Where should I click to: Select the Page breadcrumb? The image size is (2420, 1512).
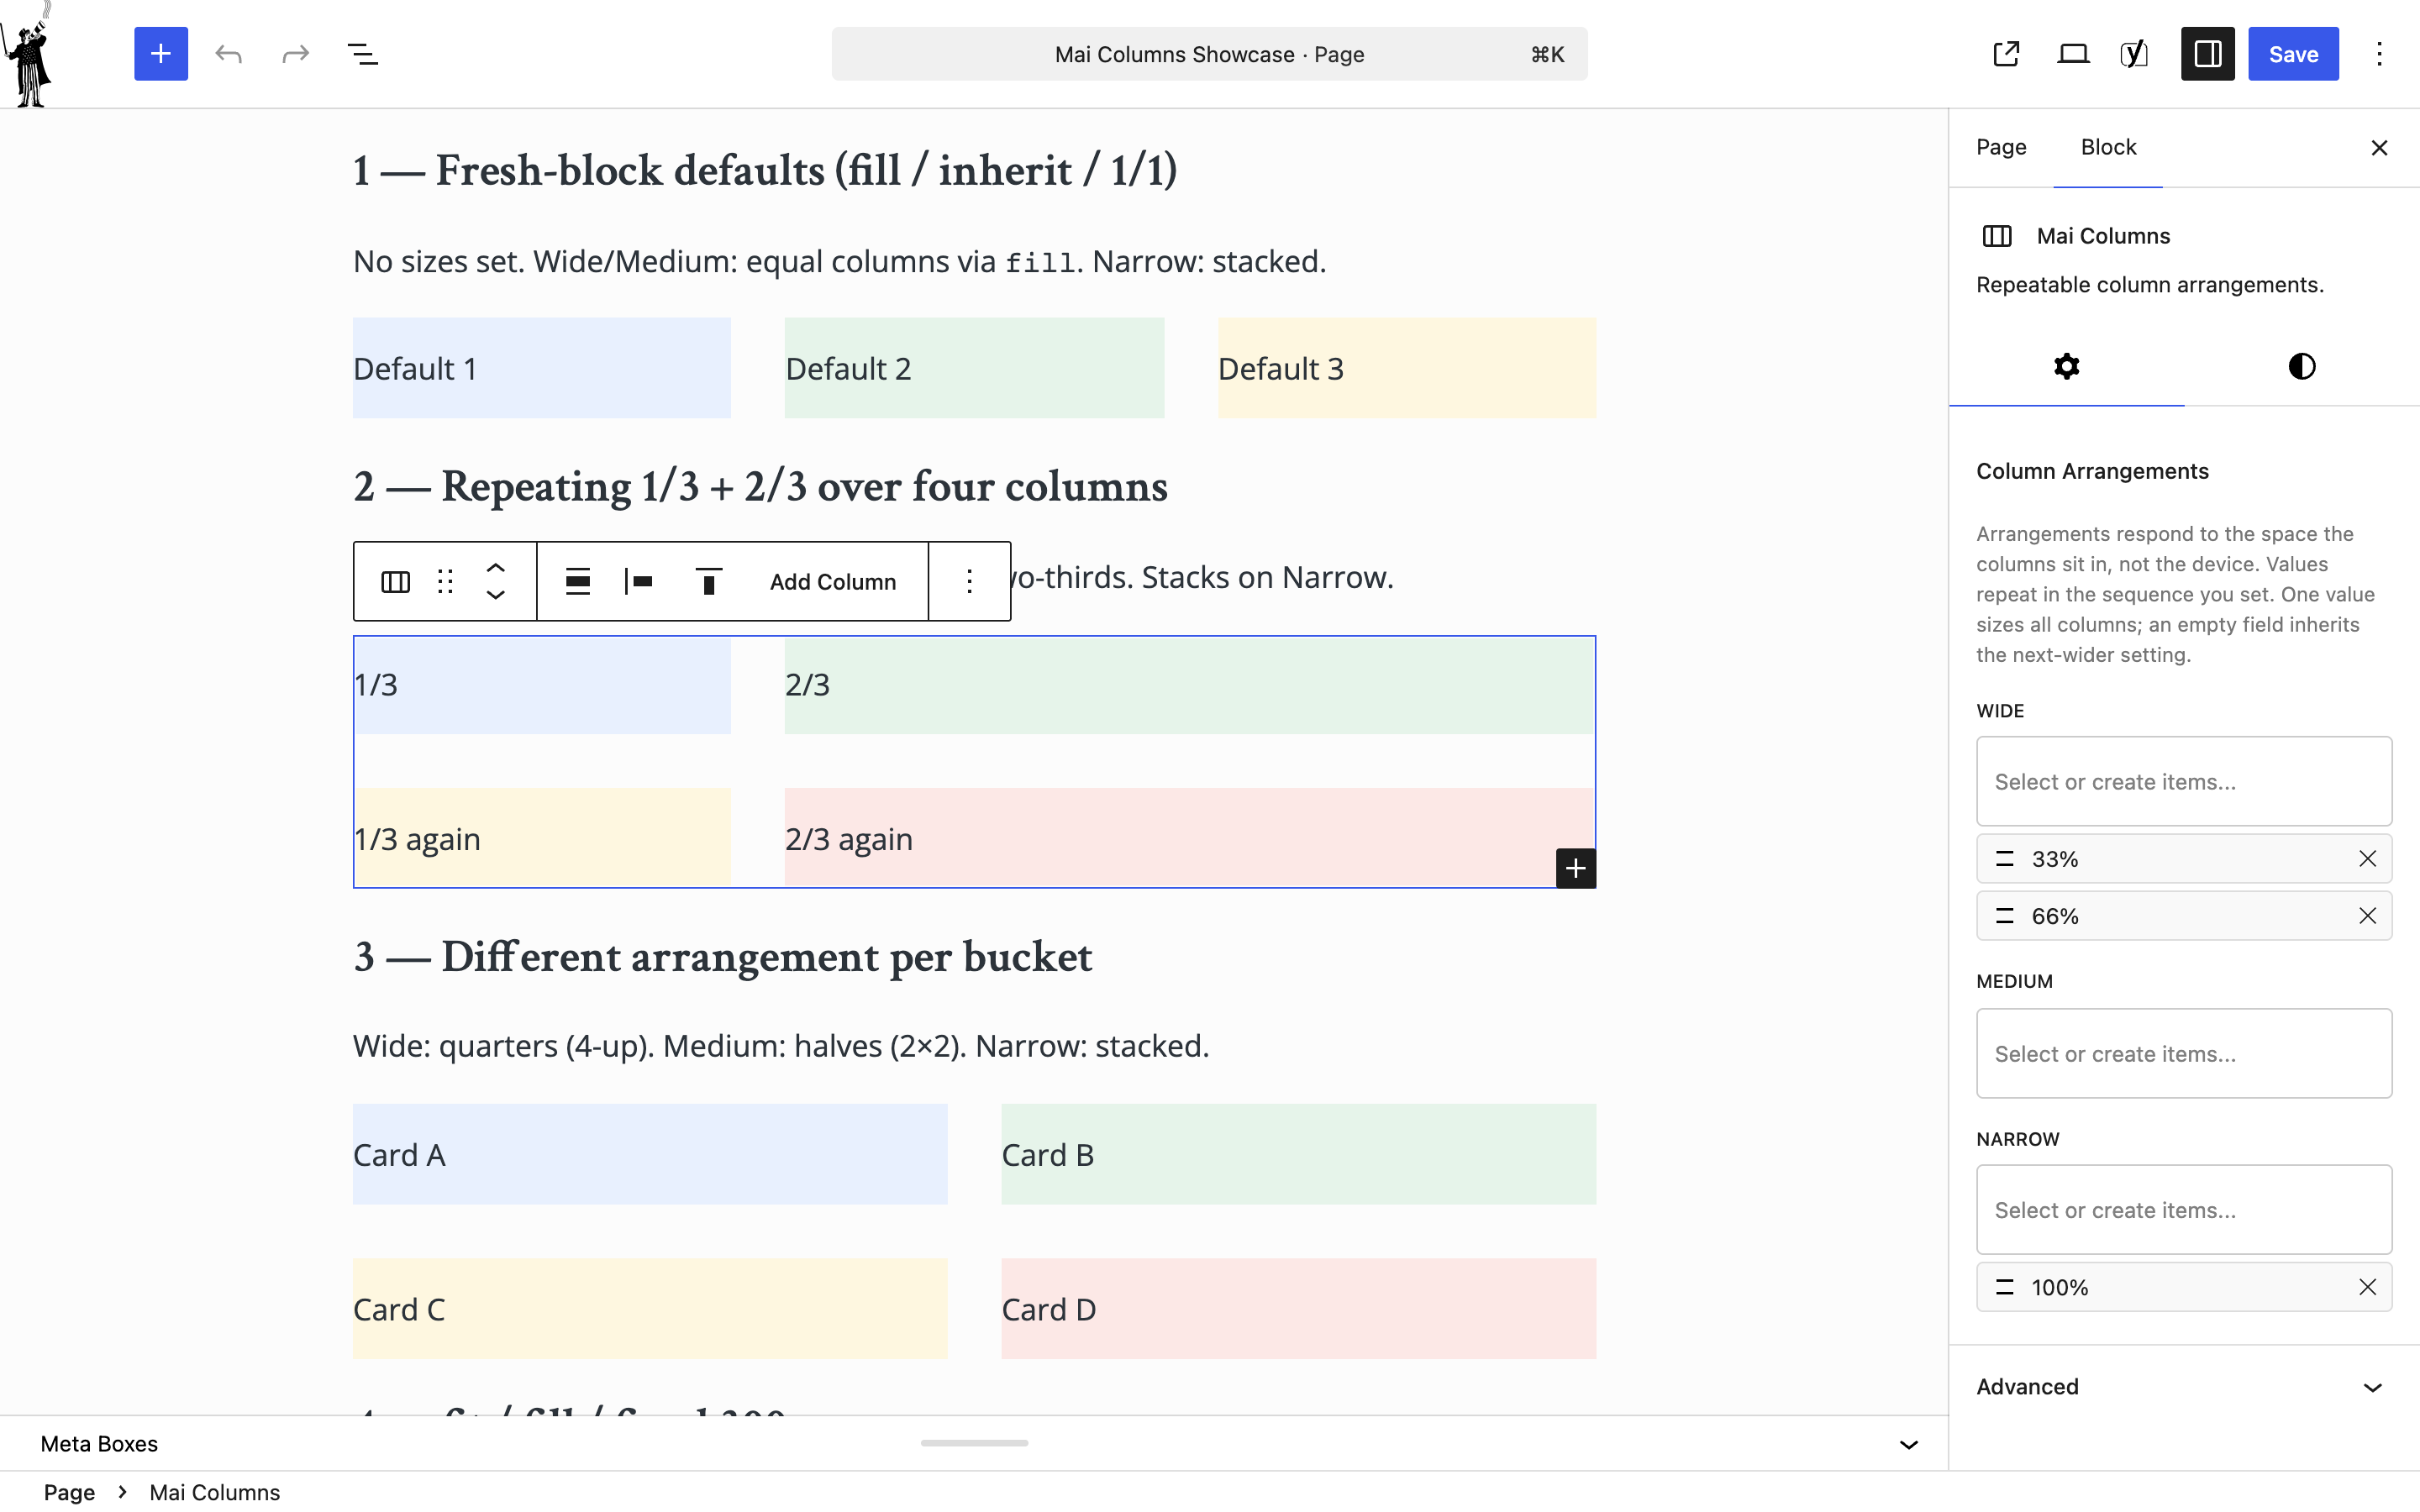(x=69, y=1491)
